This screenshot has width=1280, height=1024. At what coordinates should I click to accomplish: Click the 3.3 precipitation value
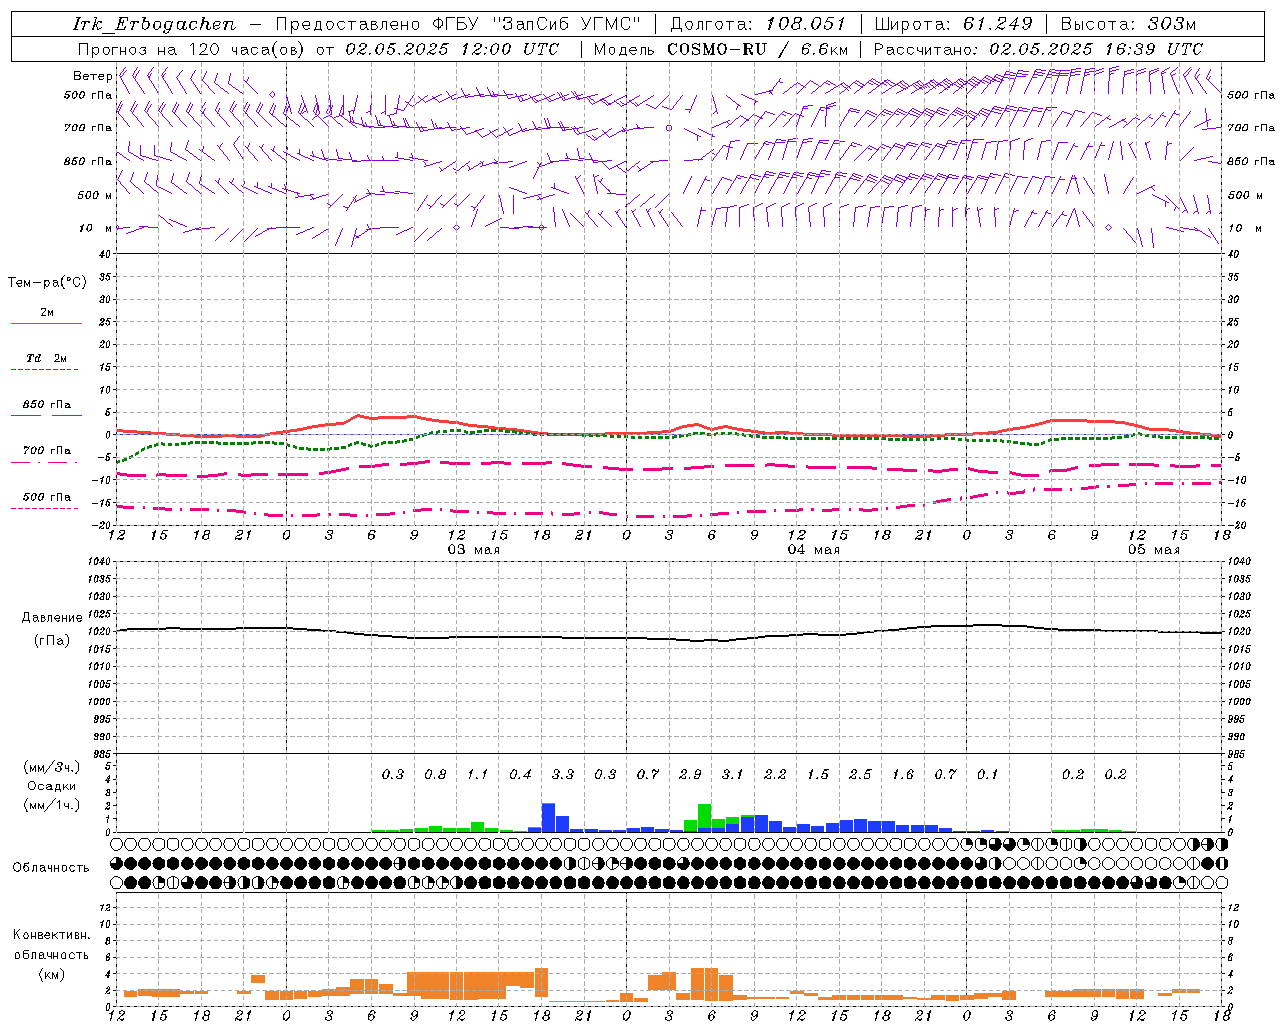[x=563, y=775]
